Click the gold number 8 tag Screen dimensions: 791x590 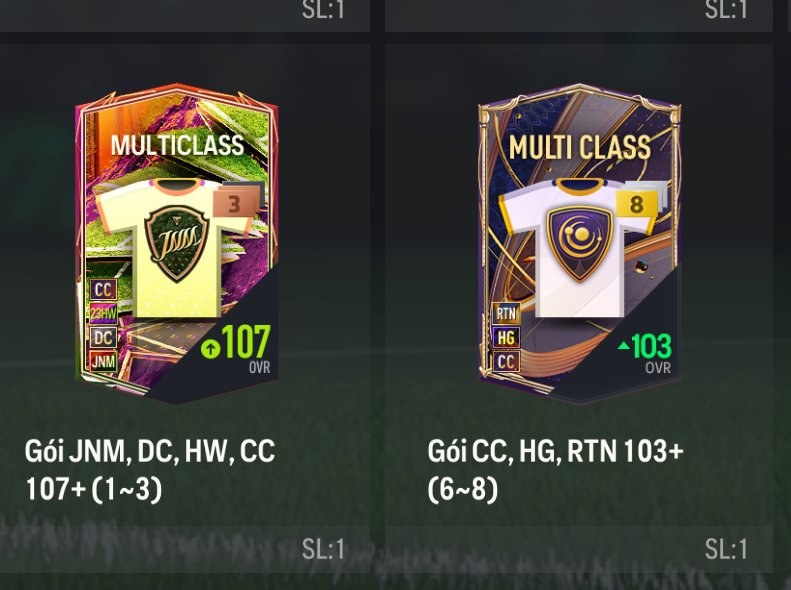tap(637, 204)
